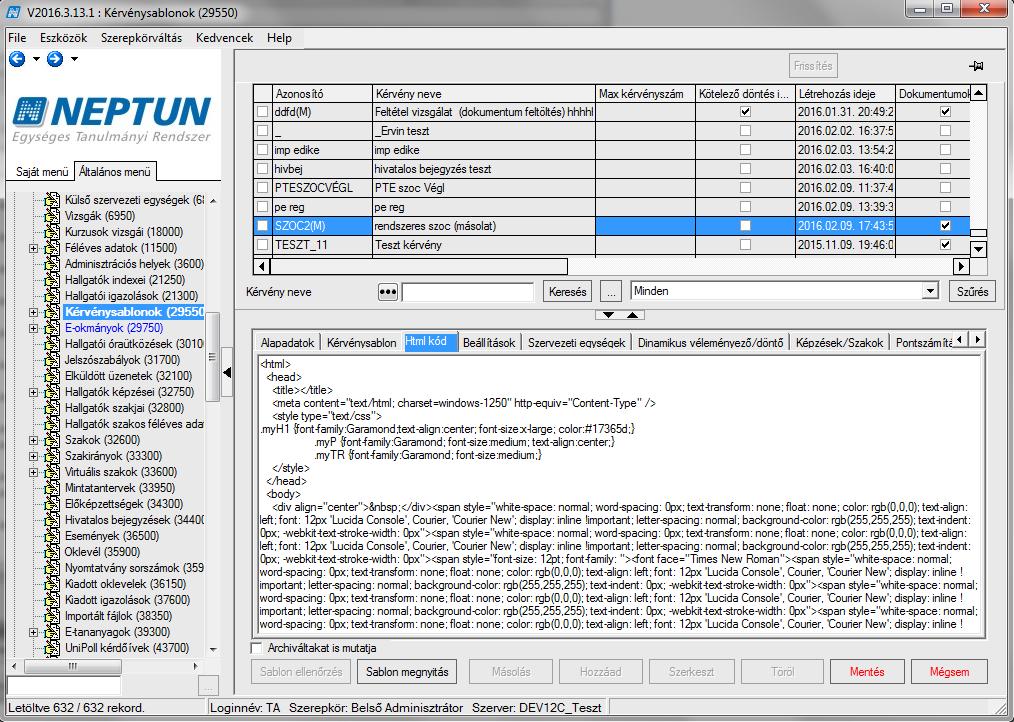Click the Mégsem button
Screen dimensions: 1014x722
coord(949,672)
